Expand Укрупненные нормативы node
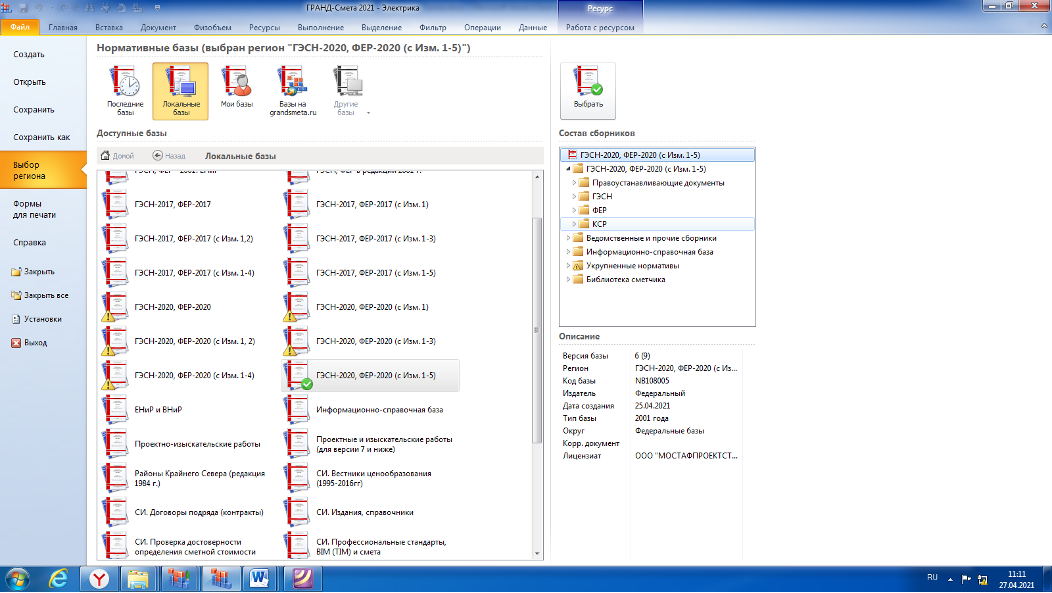Image resolution: width=1052 pixels, height=593 pixels. click(568, 266)
